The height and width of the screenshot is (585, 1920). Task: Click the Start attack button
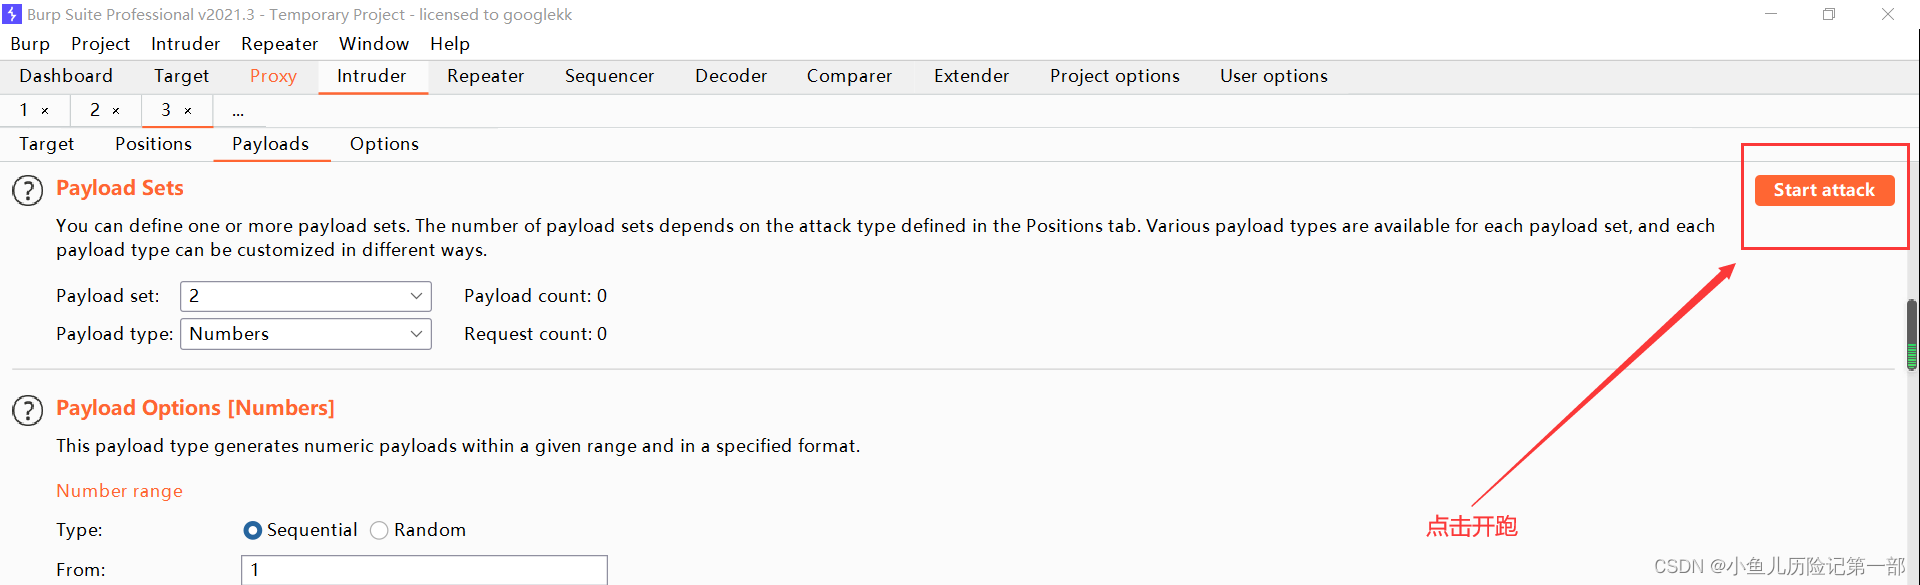pyautogui.click(x=1824, y=190)
